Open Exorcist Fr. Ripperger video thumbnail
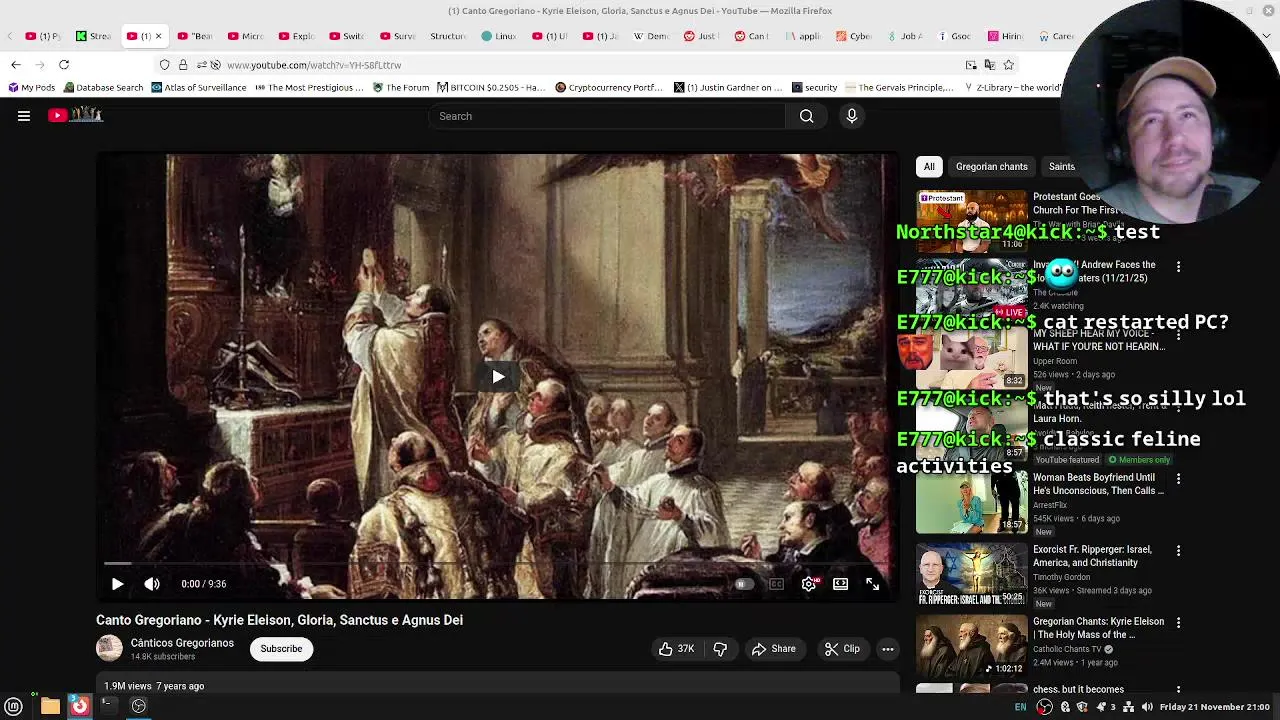This screenshot has height=720, width=1280. pos(971,575)
